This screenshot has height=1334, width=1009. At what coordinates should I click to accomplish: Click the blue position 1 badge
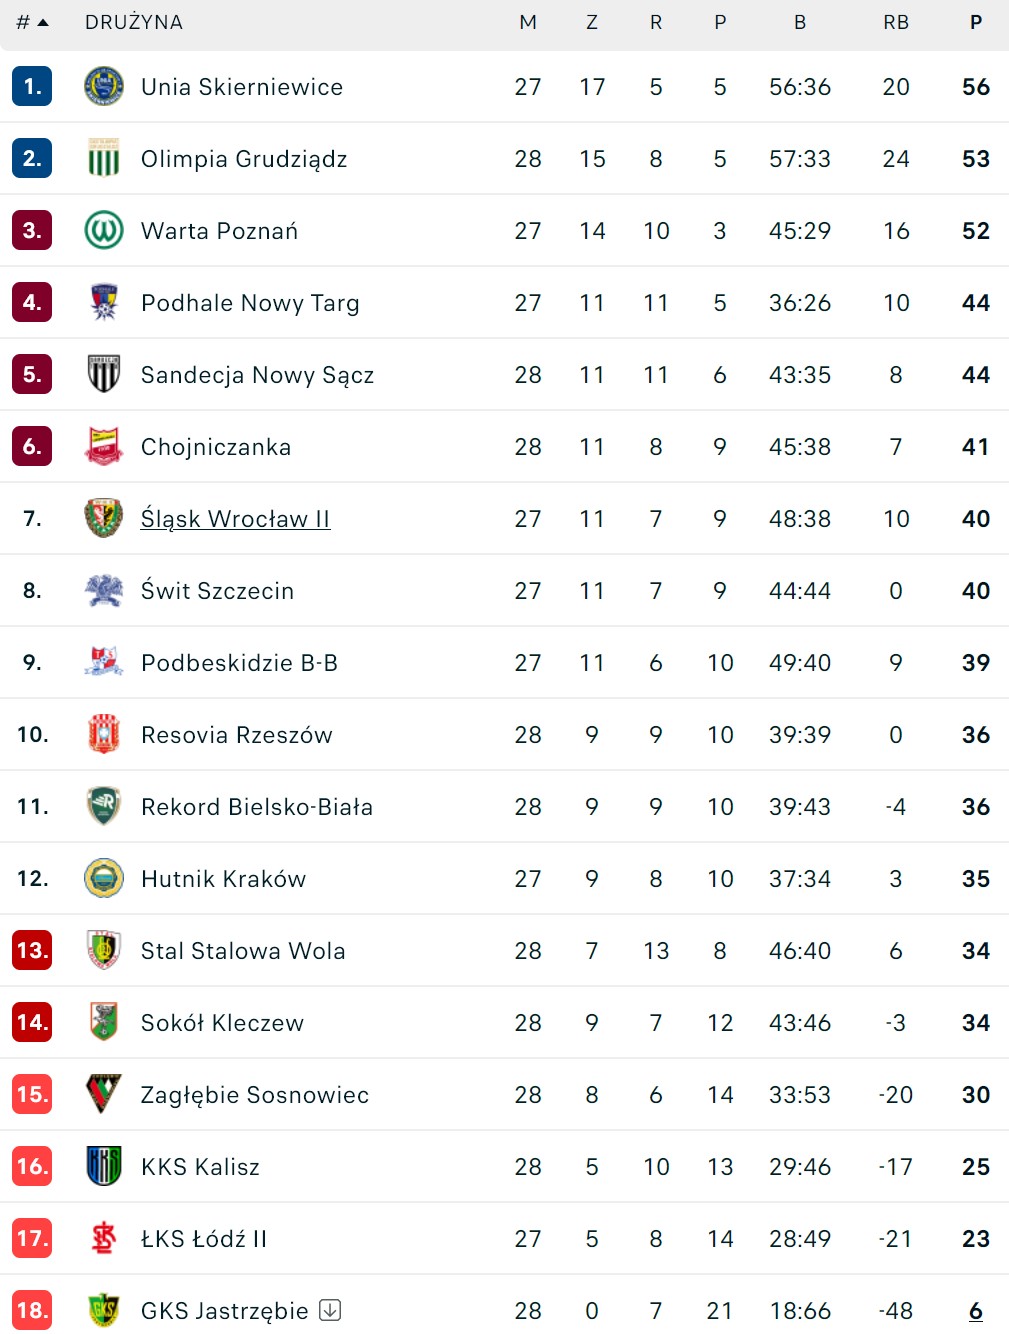click(x=32, y=87)
